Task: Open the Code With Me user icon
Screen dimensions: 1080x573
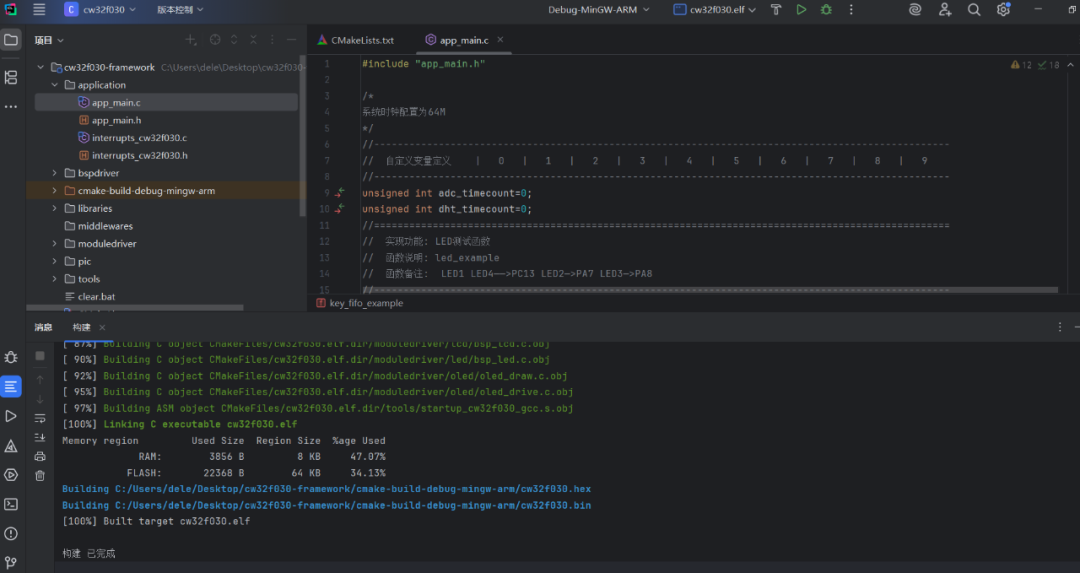Action: pyautogui.click(x=945, y=10)
